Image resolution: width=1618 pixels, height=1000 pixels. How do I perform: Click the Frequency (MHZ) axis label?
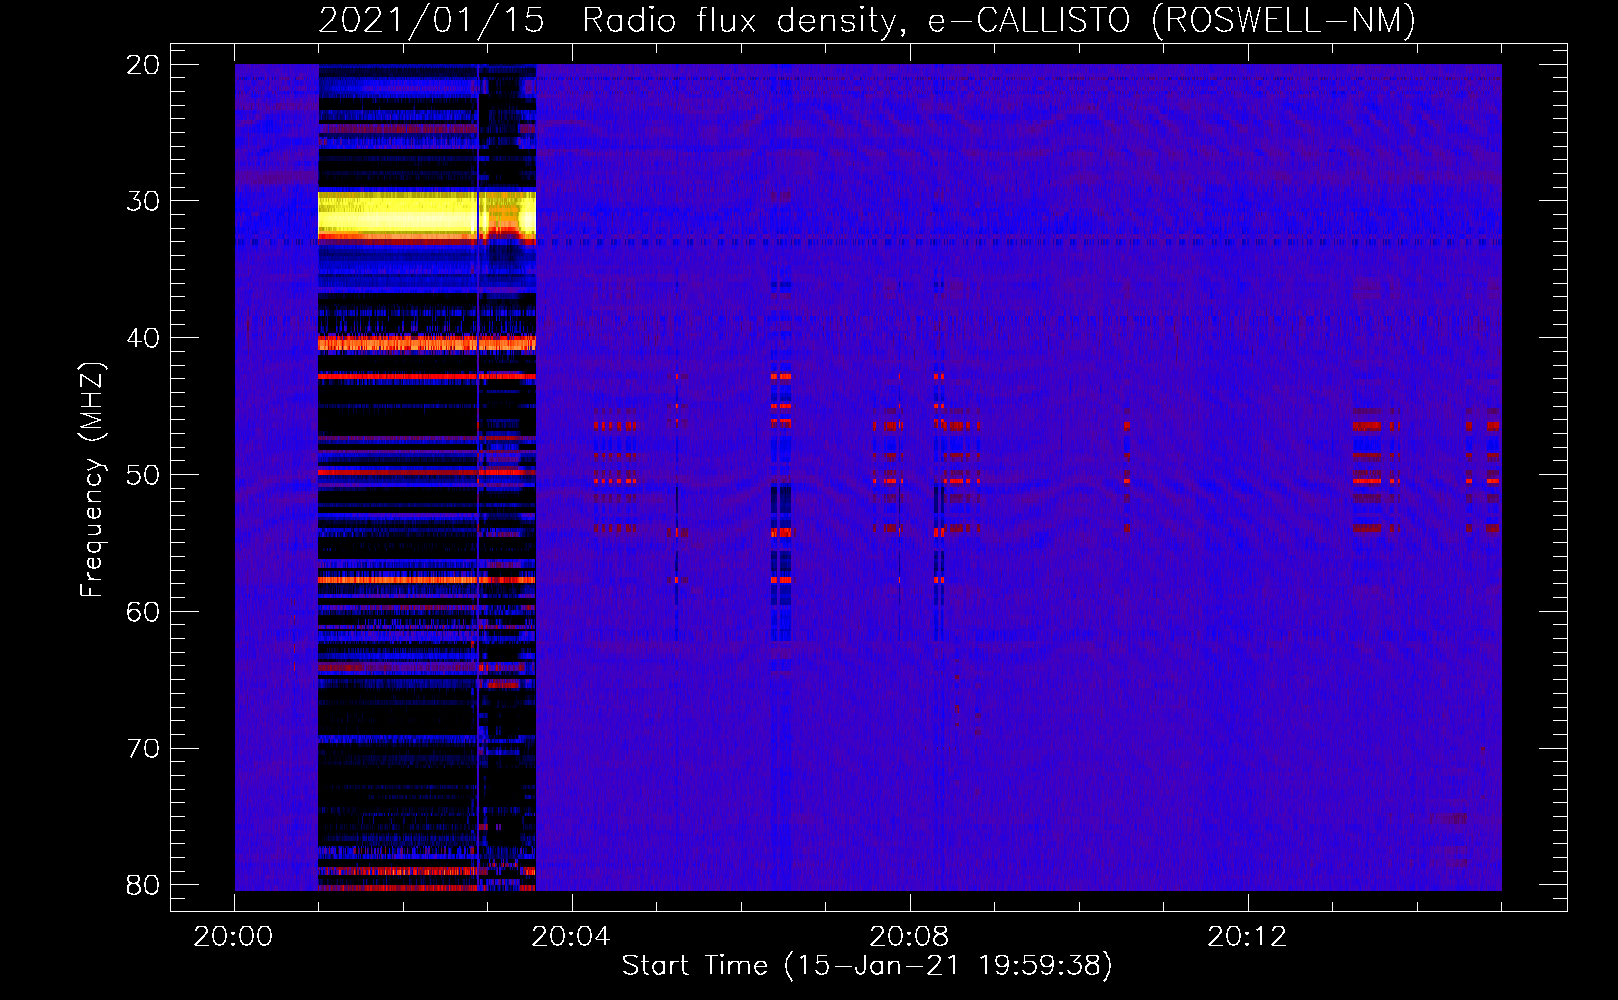click(92, 480)
